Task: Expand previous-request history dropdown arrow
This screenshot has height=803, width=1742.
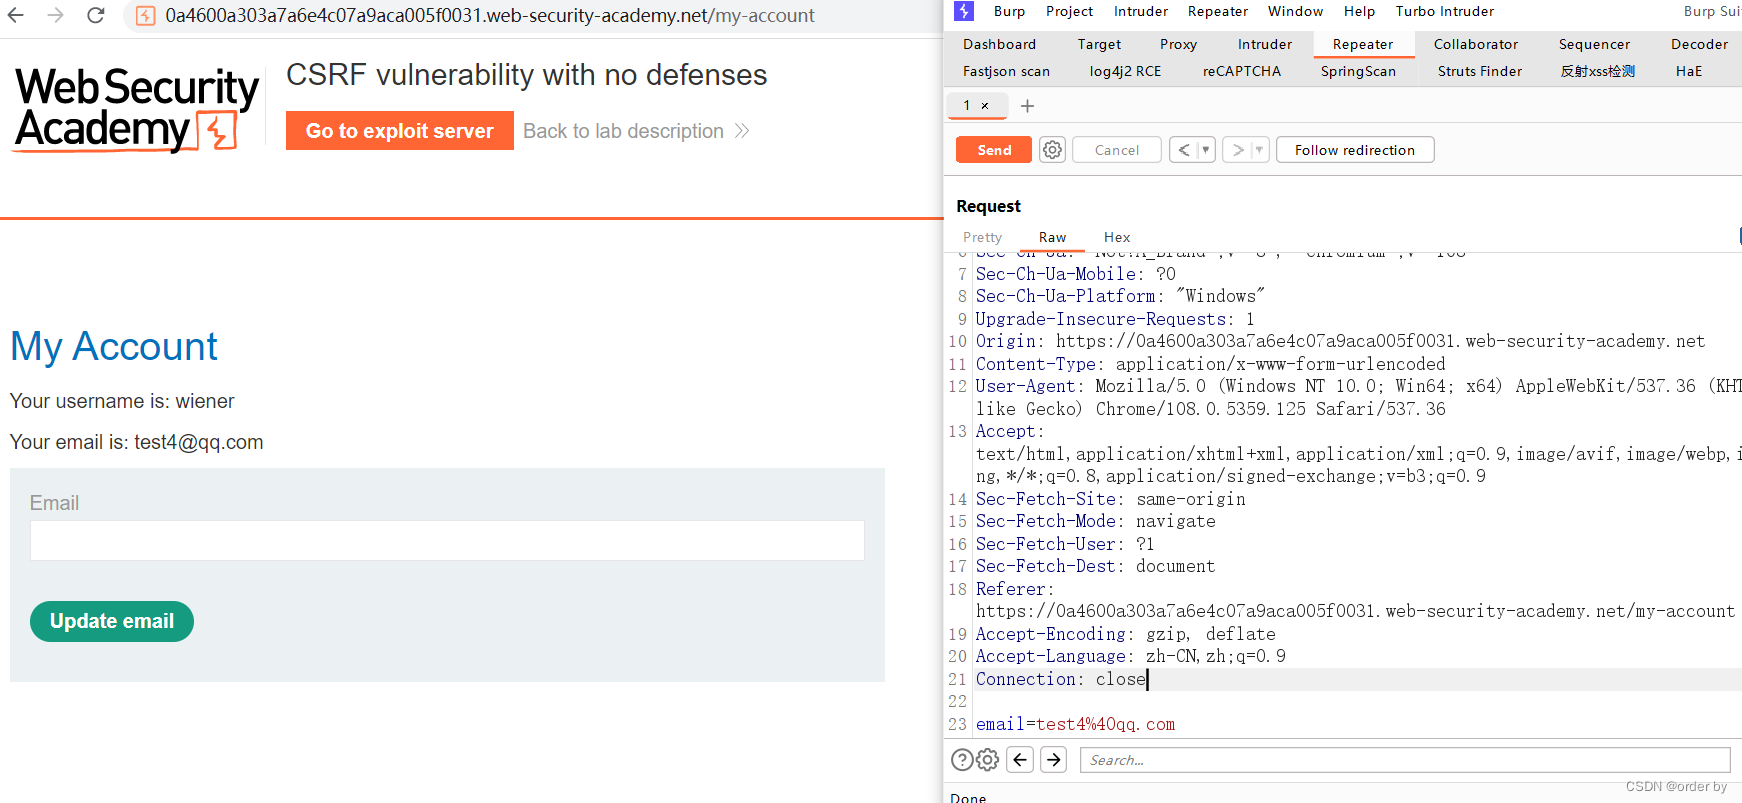Action: pyautogui.click(x=1206, y=150)
